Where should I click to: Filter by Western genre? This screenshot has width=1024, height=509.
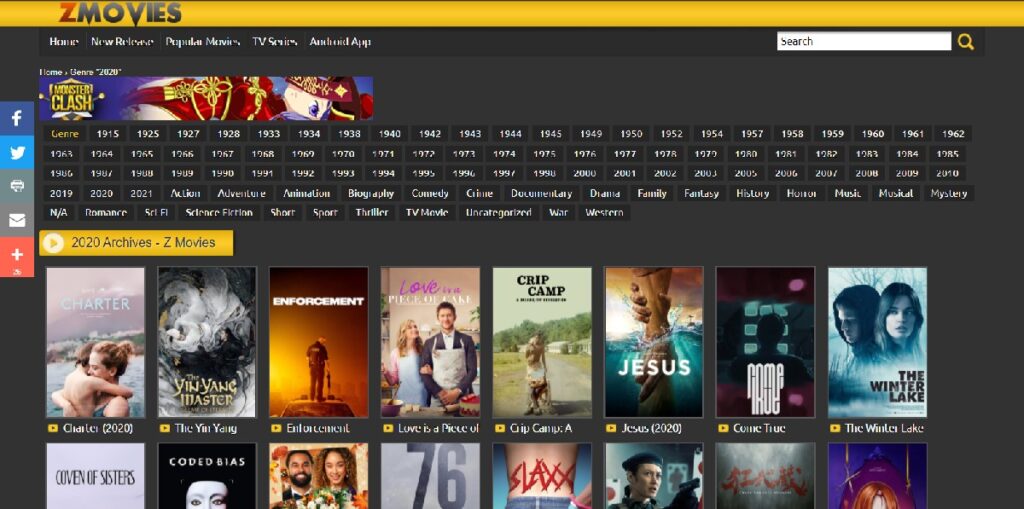pos(604,213)
